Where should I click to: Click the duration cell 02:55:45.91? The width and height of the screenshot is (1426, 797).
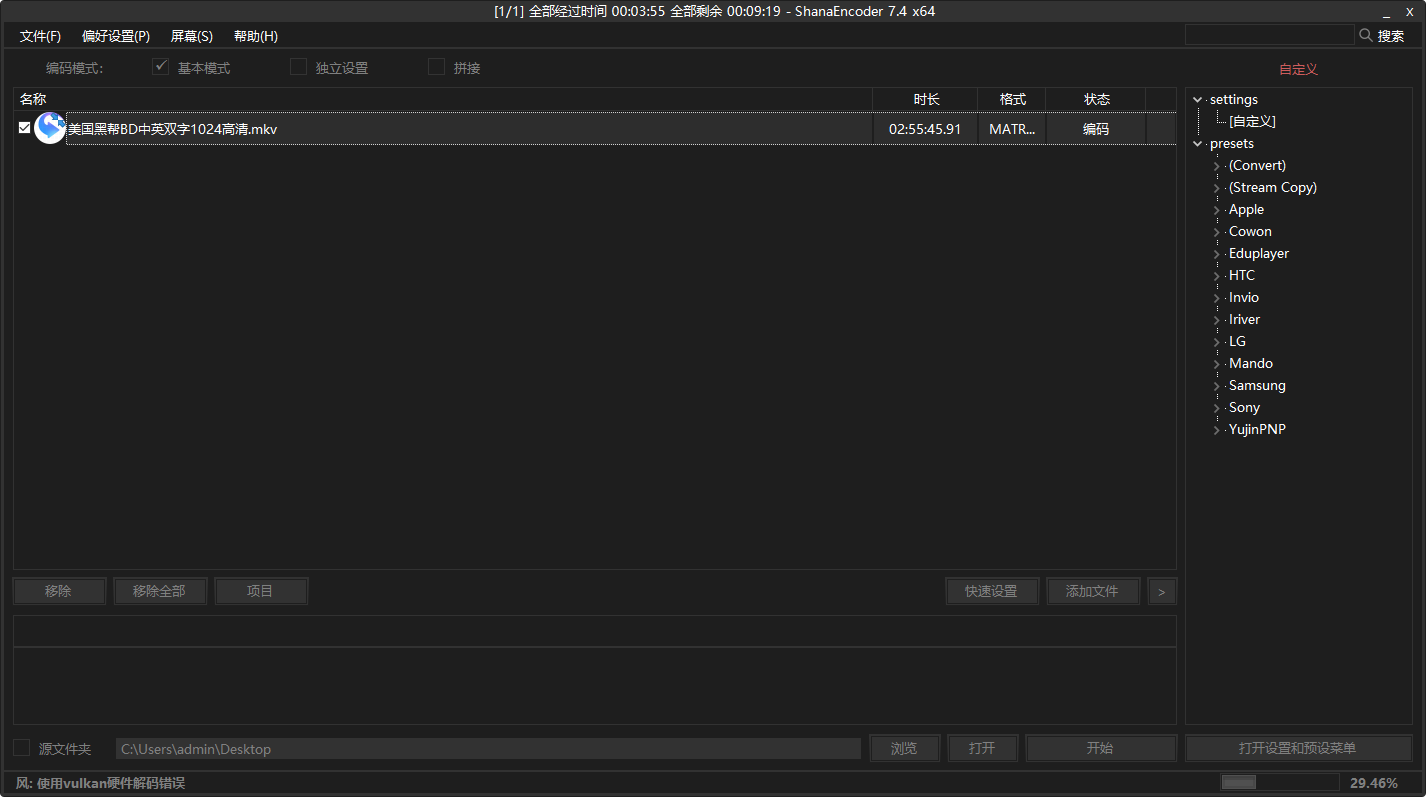[x=925, y=129]
